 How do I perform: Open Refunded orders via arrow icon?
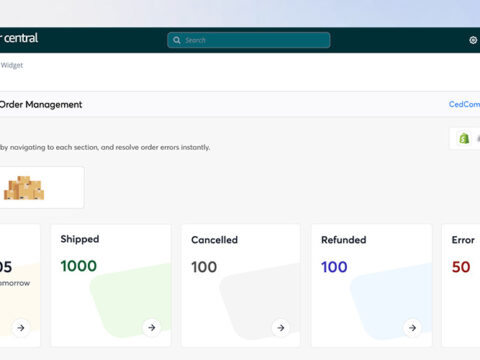point(412,328)
